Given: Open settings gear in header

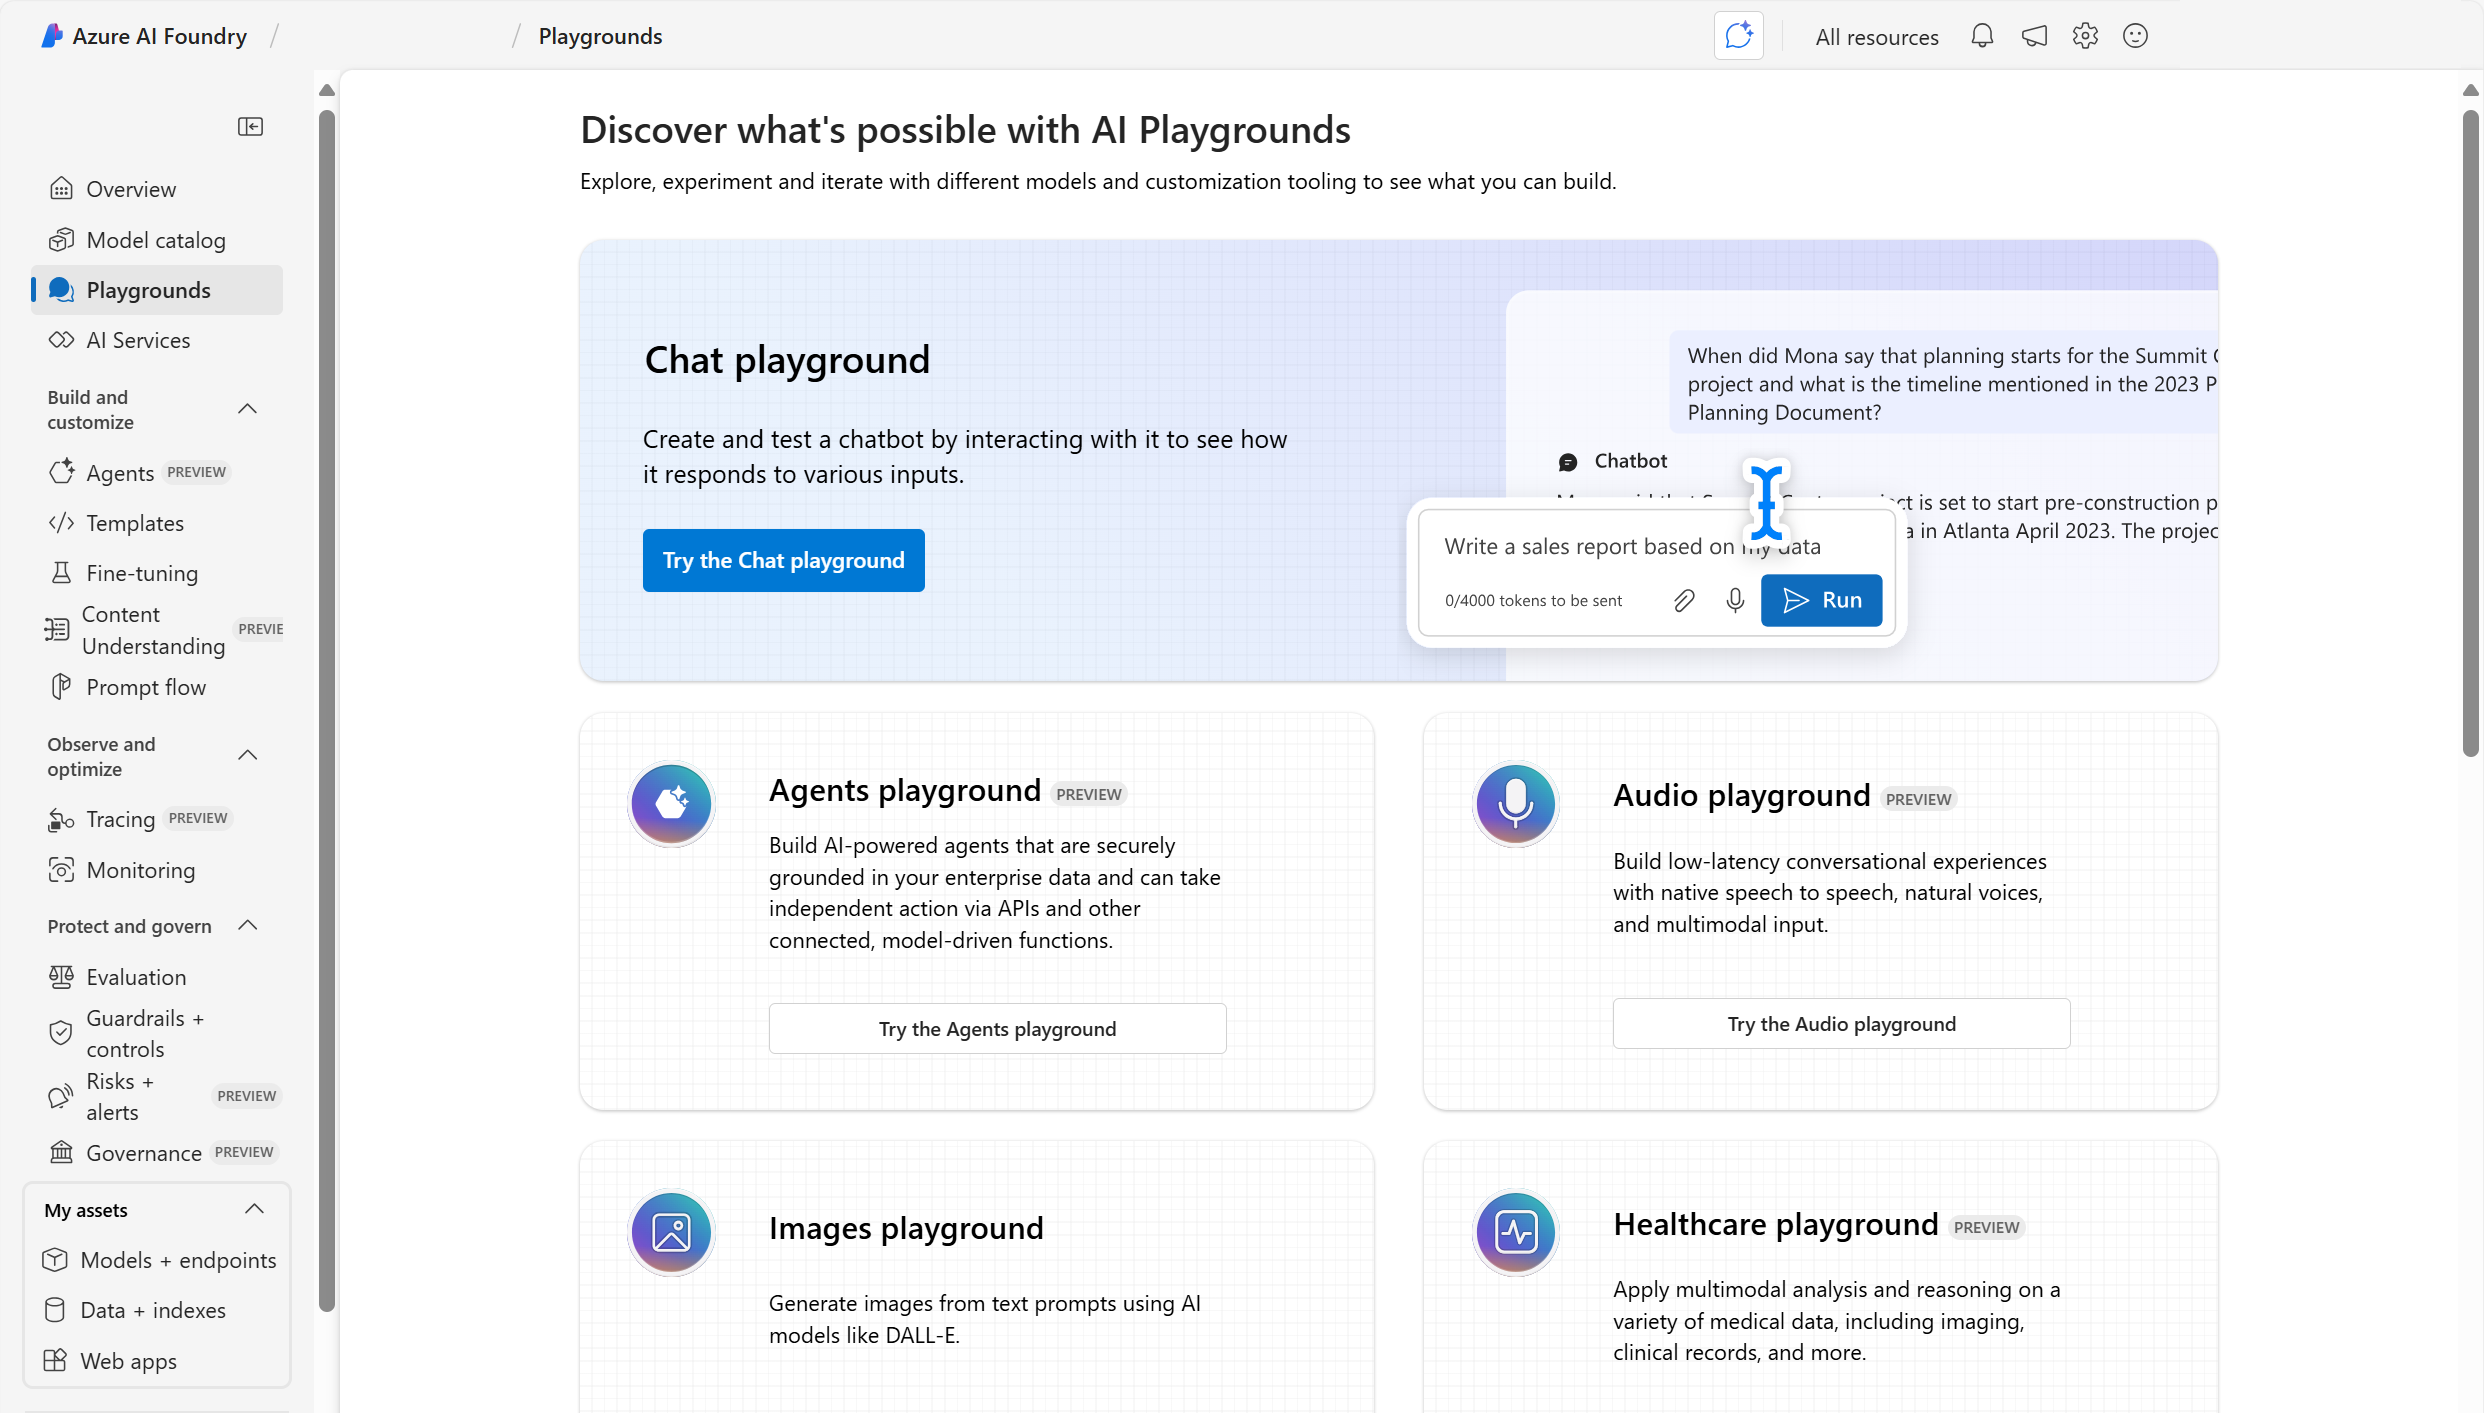Looking at the screenshot, I should tap(2084, 36).
